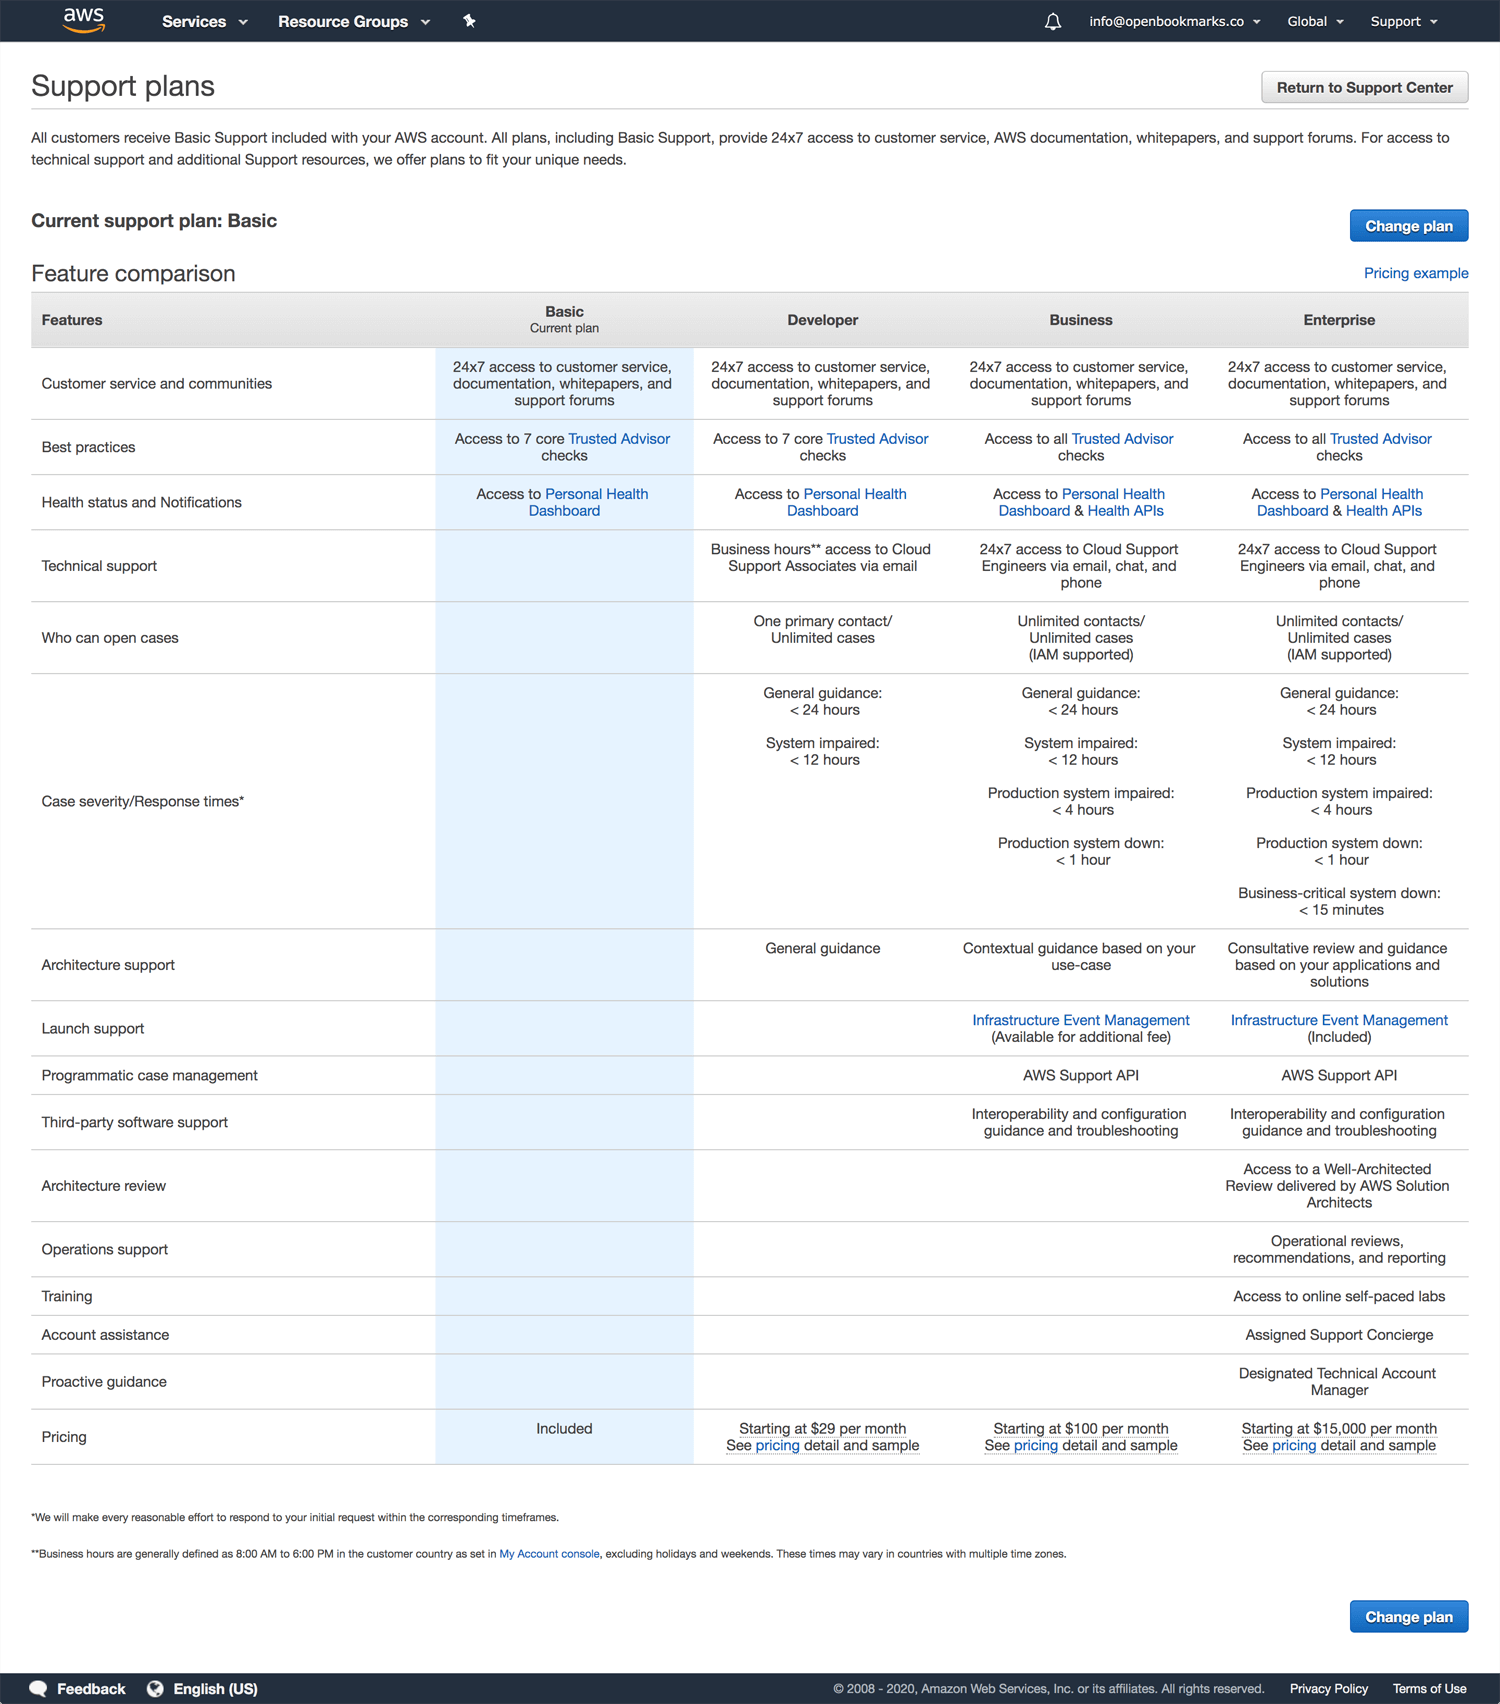Open the info@openbookmarks.co account dropdown
1500x1704 pixels.
1175,21
